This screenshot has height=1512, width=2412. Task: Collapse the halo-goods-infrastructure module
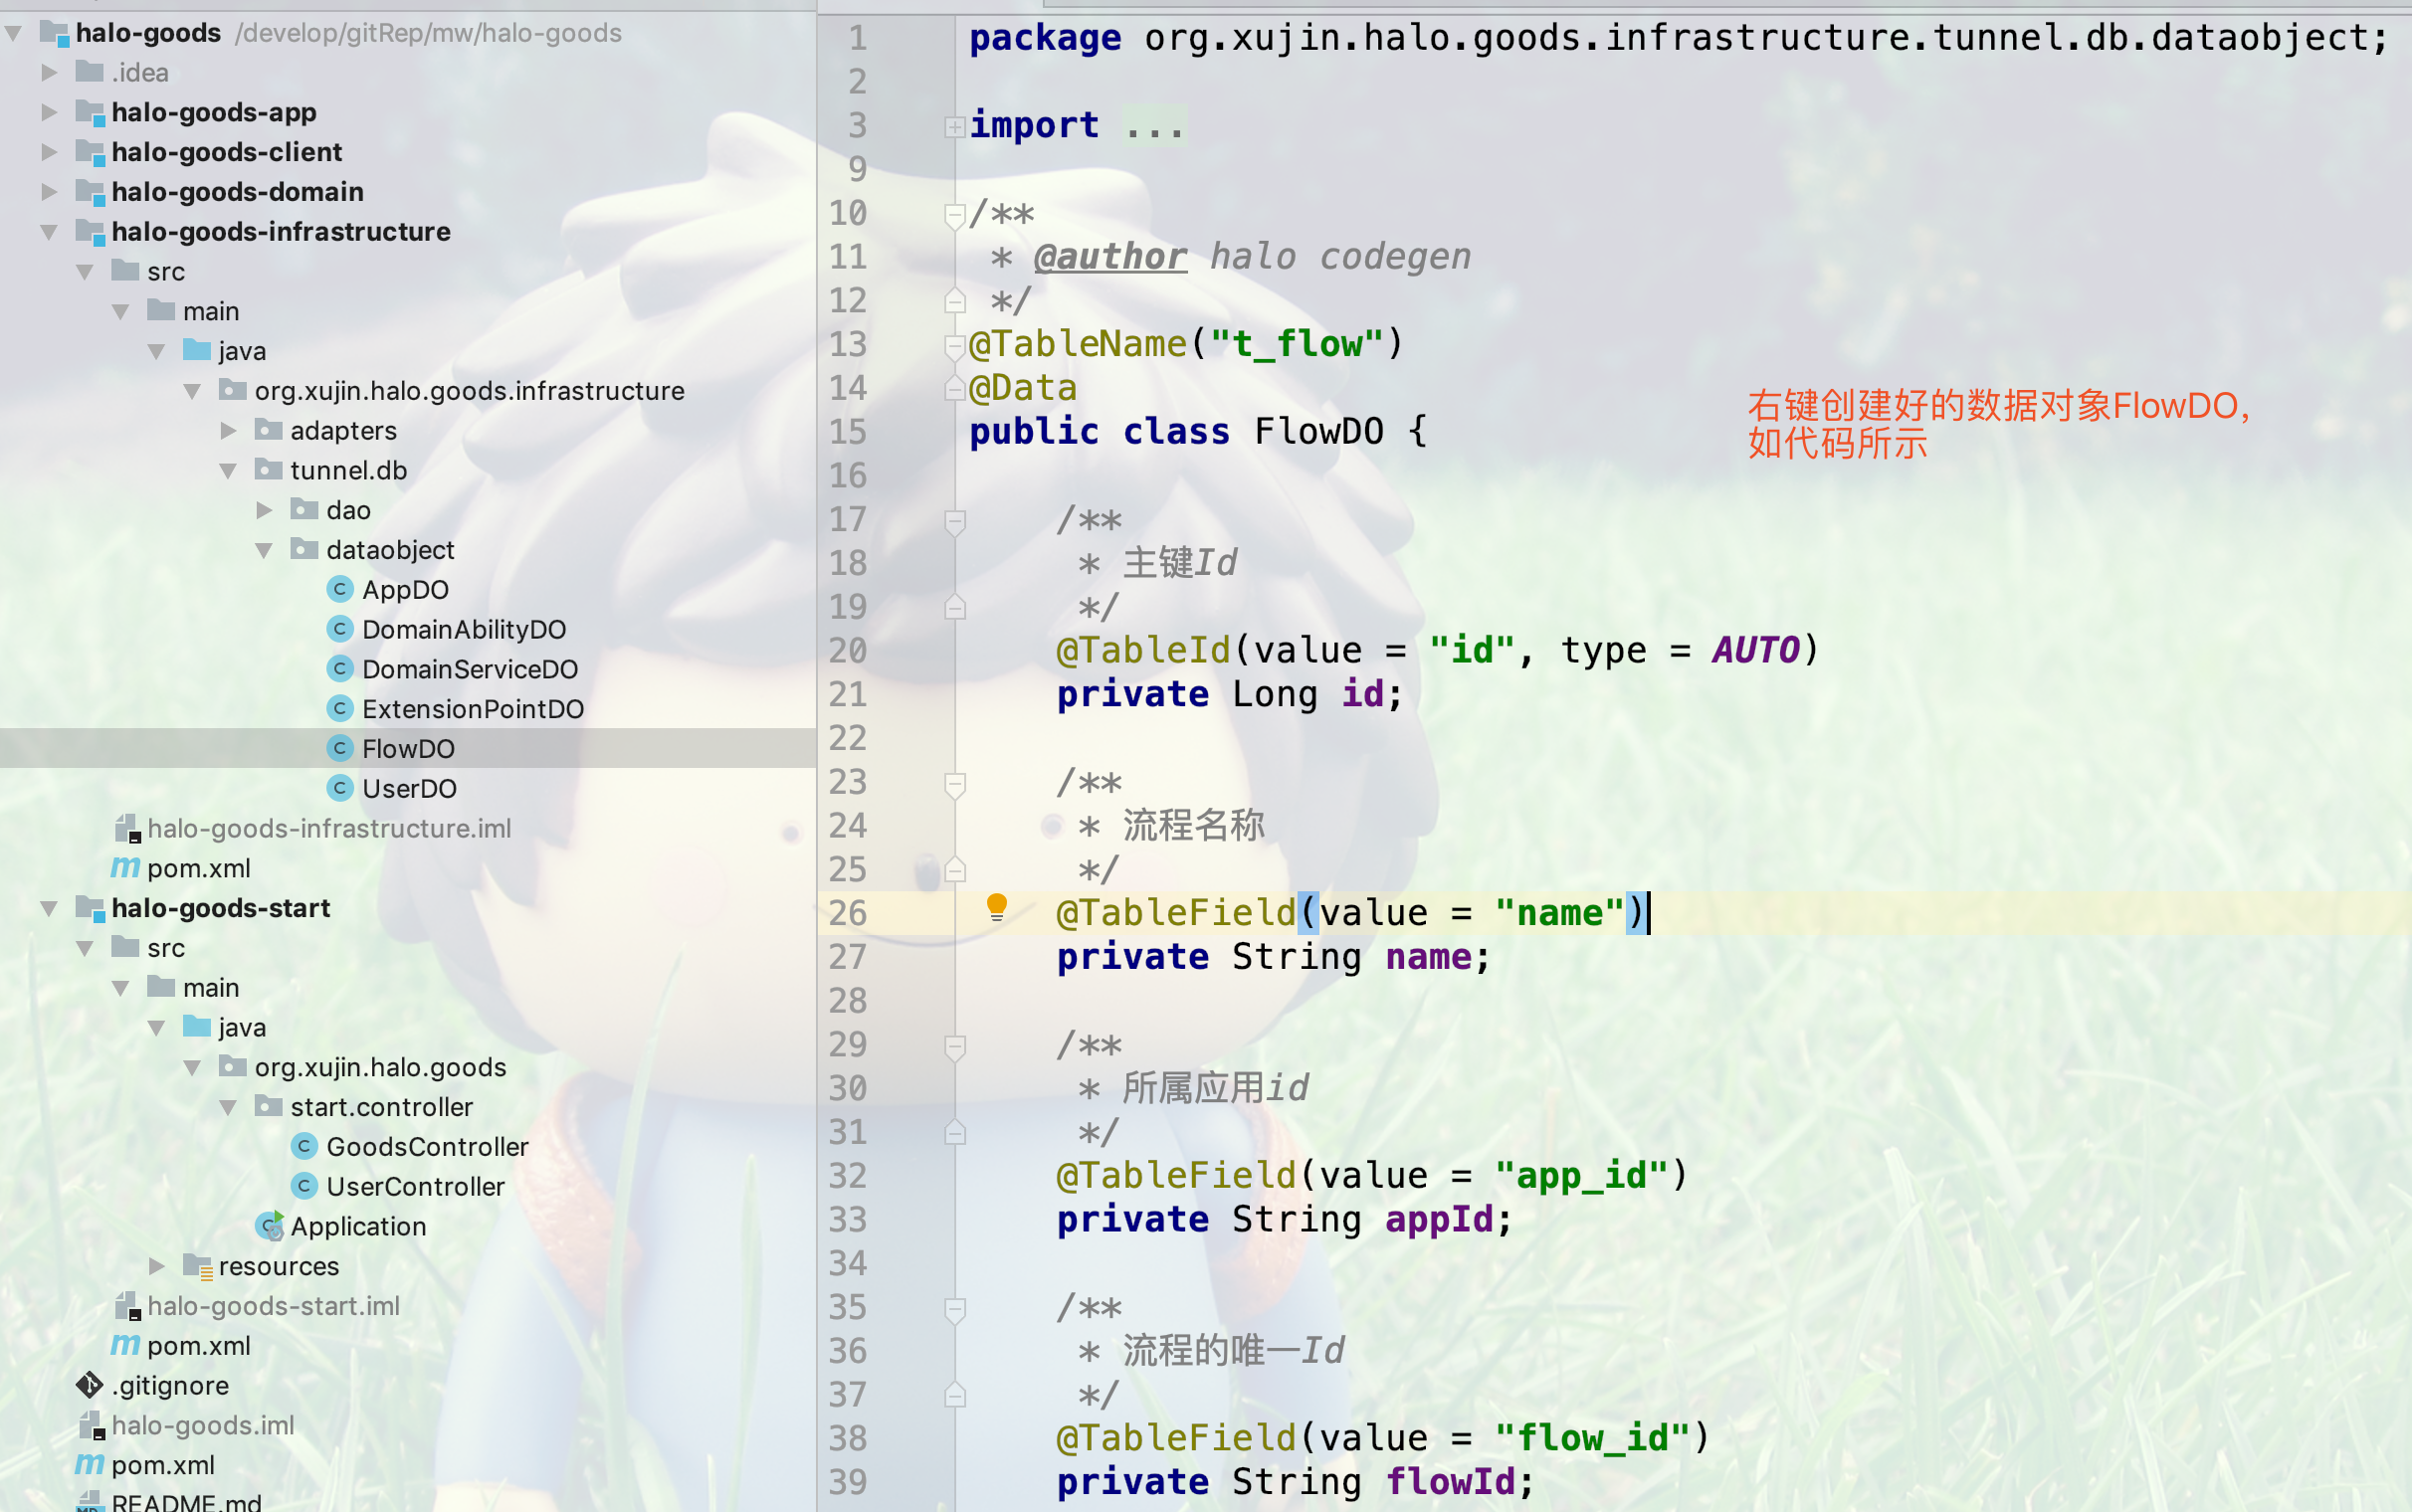pos(49,232)
